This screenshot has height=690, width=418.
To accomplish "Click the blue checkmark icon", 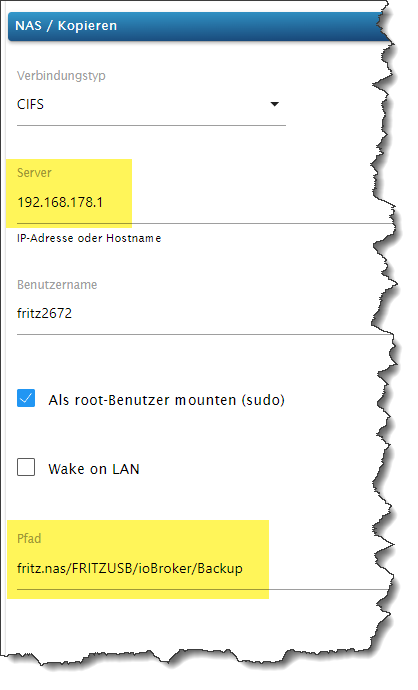I will point(26,398).
